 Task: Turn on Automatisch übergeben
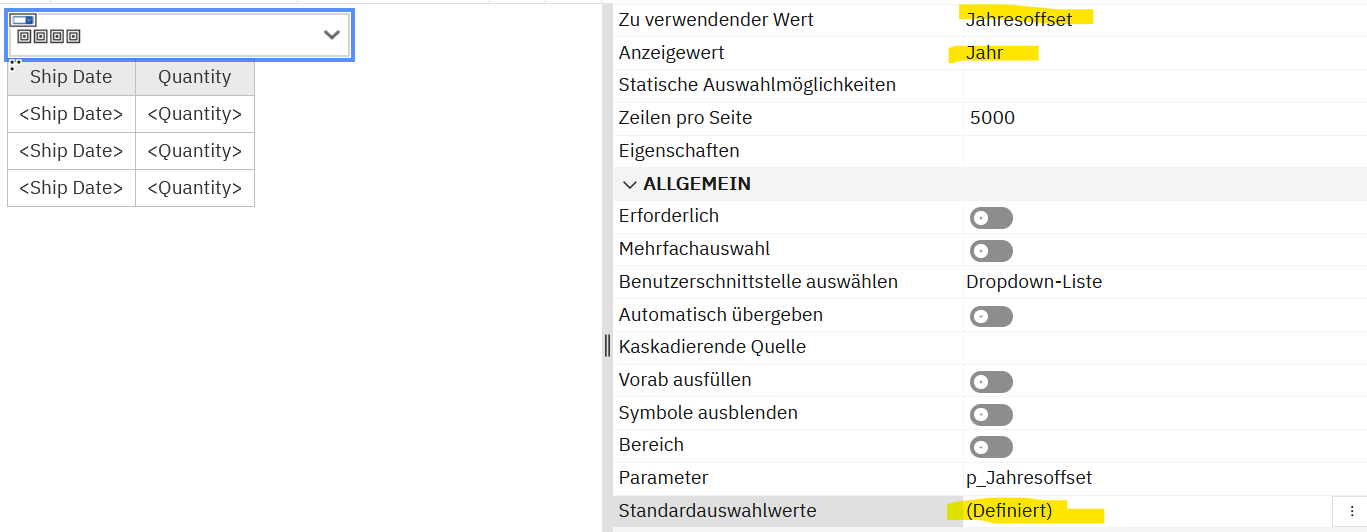click(x=990, y=316)
